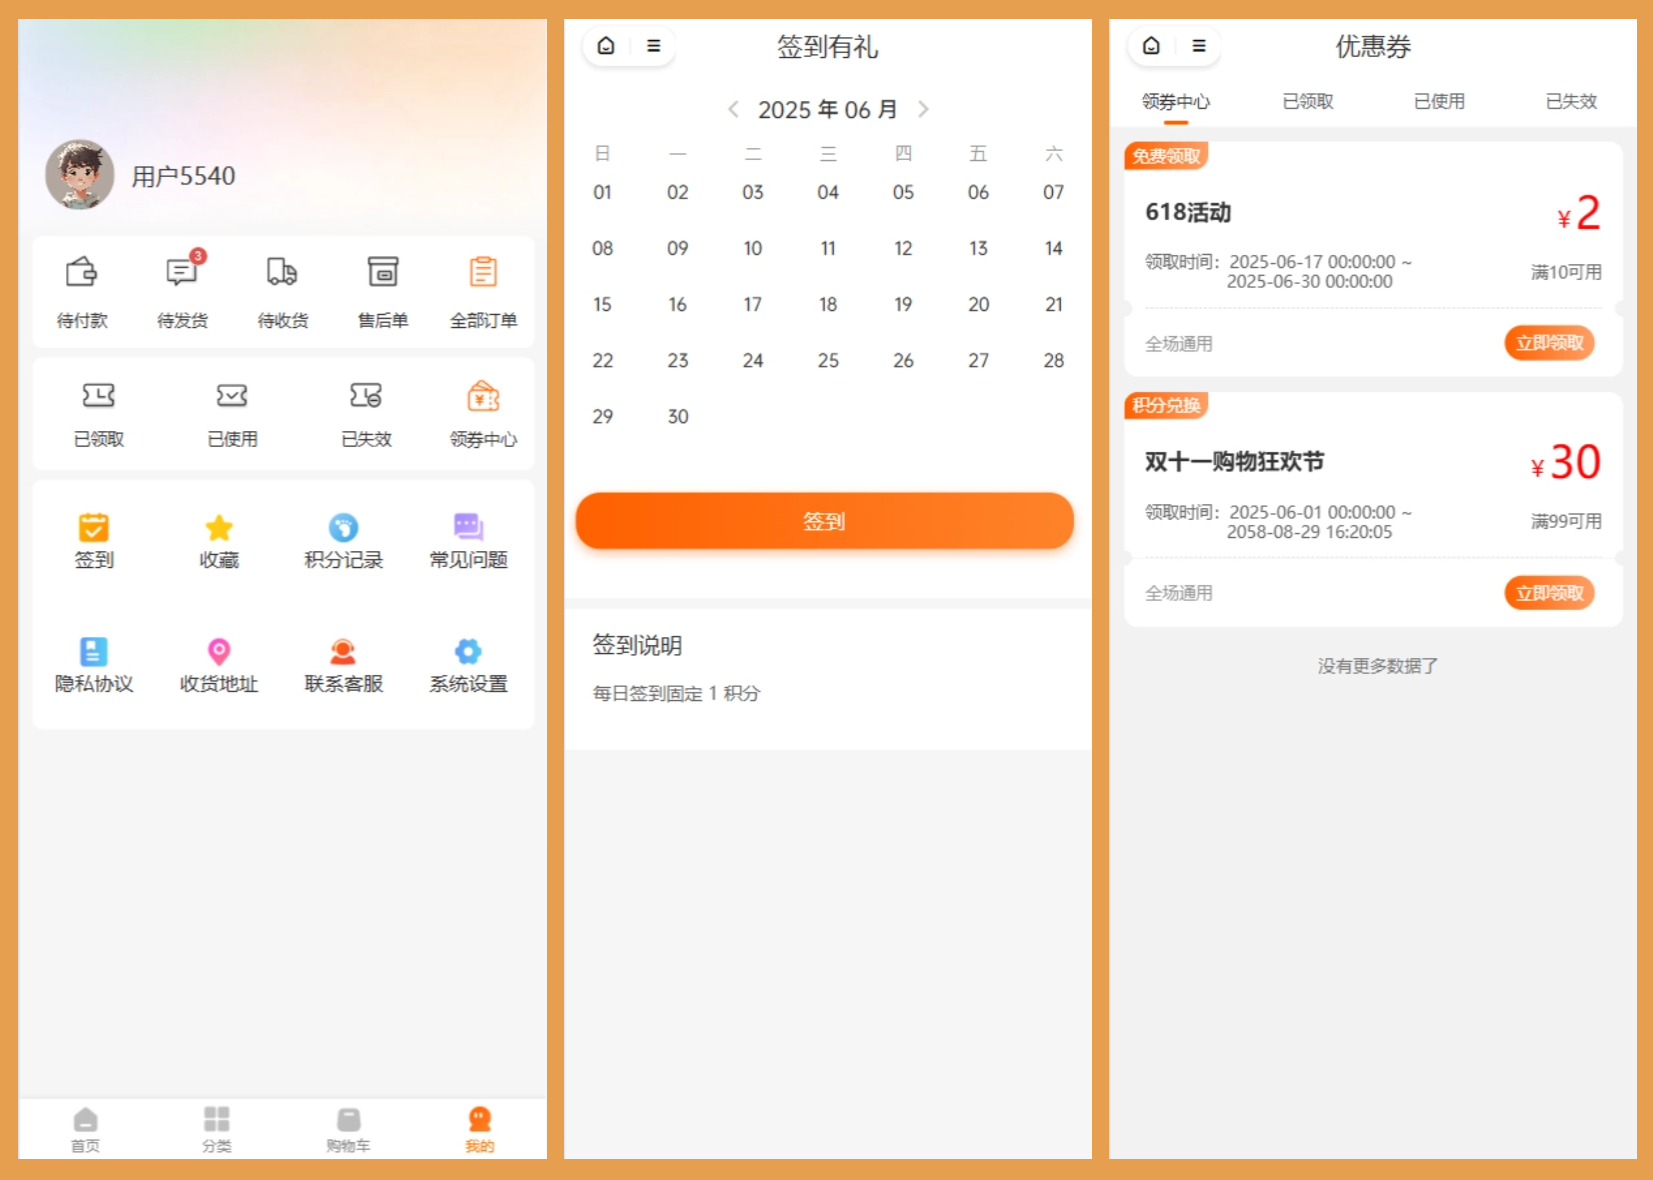Open 领券中心 coupon center icon
The image size is (1653, 1180).
[x=483, y=398]
